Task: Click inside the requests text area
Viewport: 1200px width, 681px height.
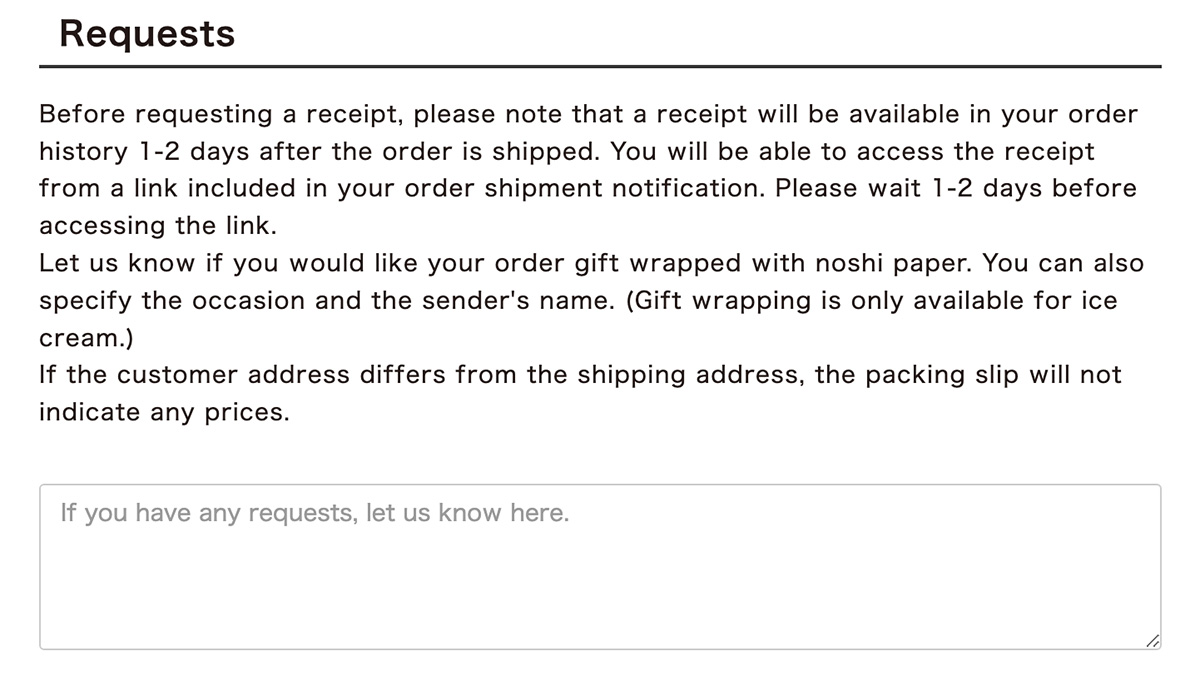Action: (x=600, y=567)
